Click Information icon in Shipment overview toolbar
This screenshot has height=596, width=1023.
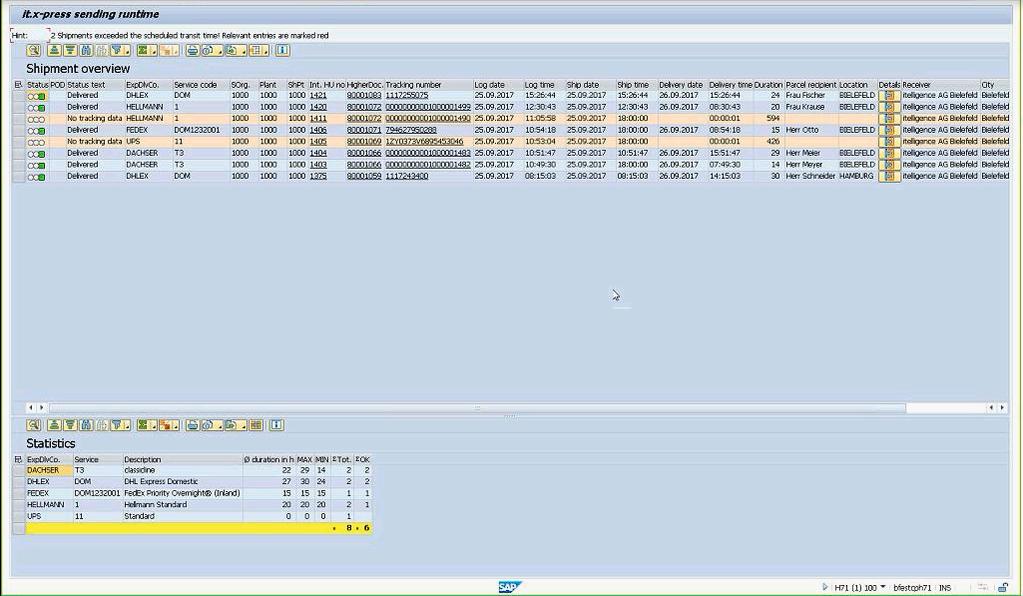[x=282, y=50]
